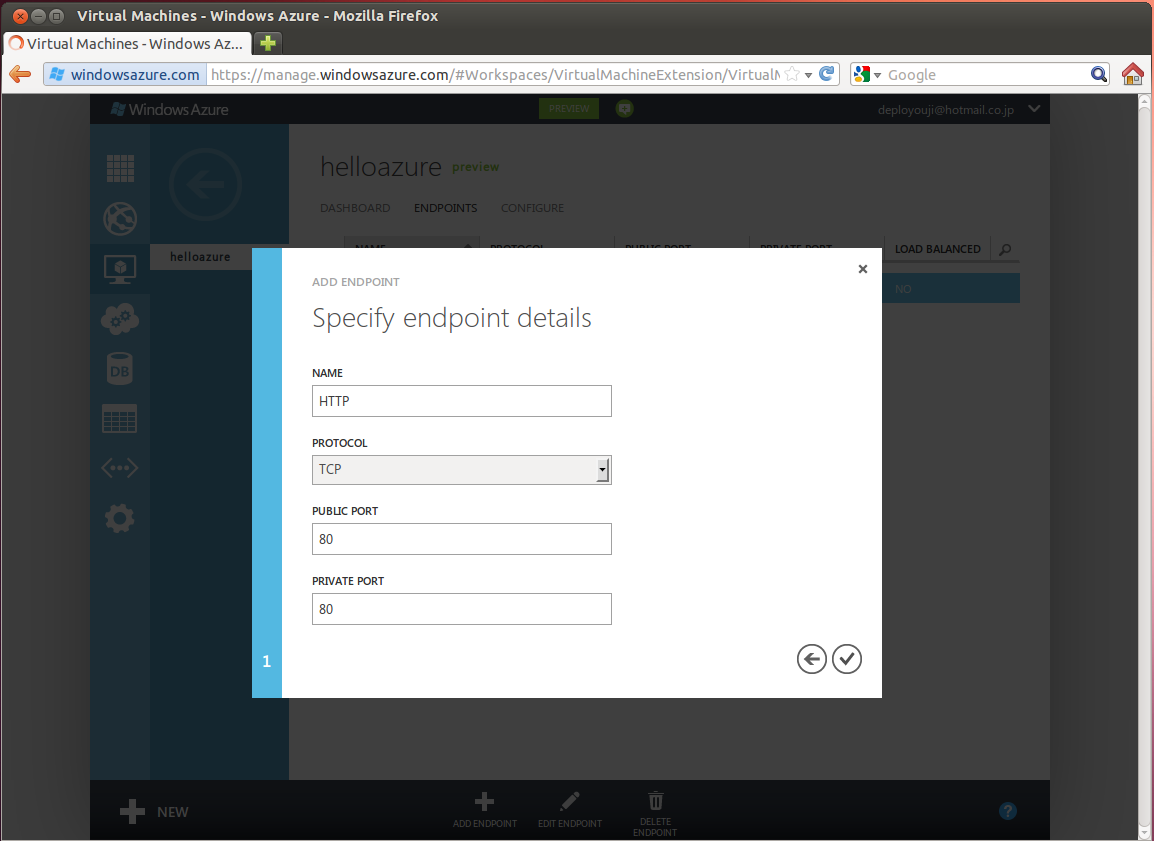Click Delete Endpoint trash icon
This screenshot has width=1154, height=841.
[x=655, y=801]
